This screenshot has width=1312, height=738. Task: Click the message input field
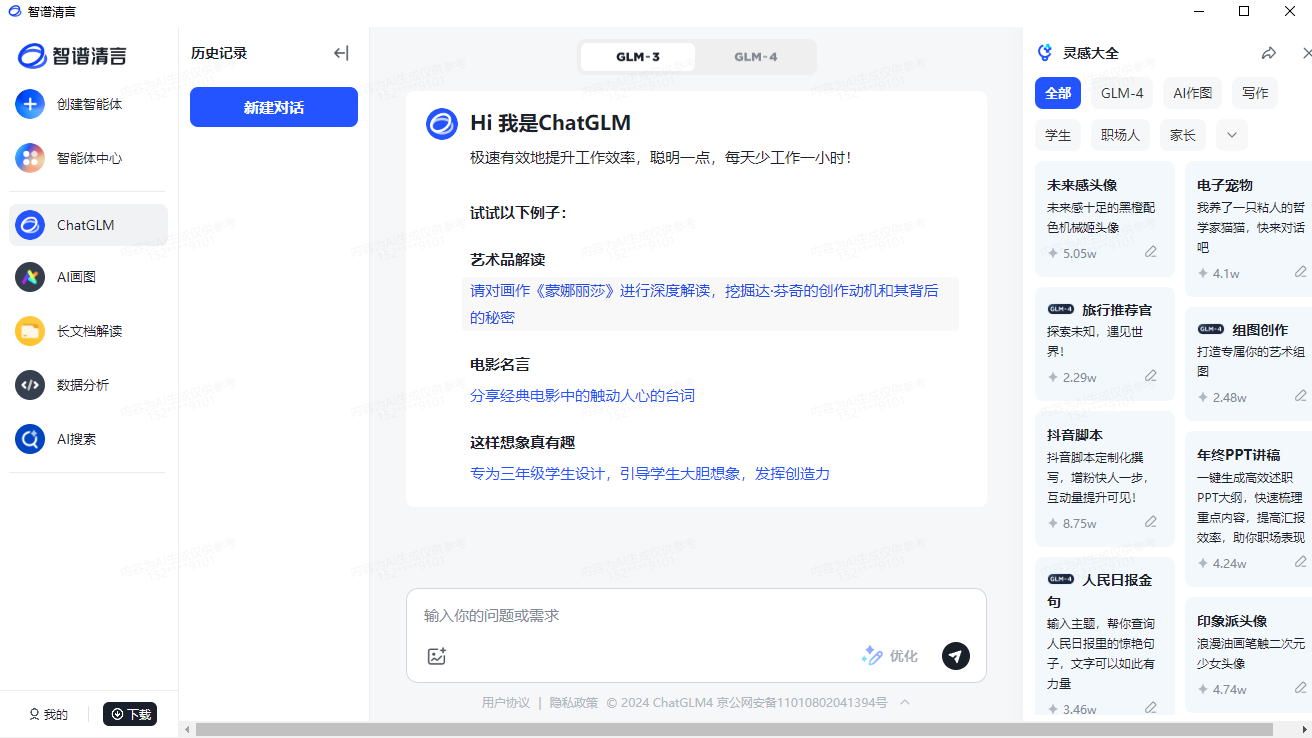tap(650, 616)
